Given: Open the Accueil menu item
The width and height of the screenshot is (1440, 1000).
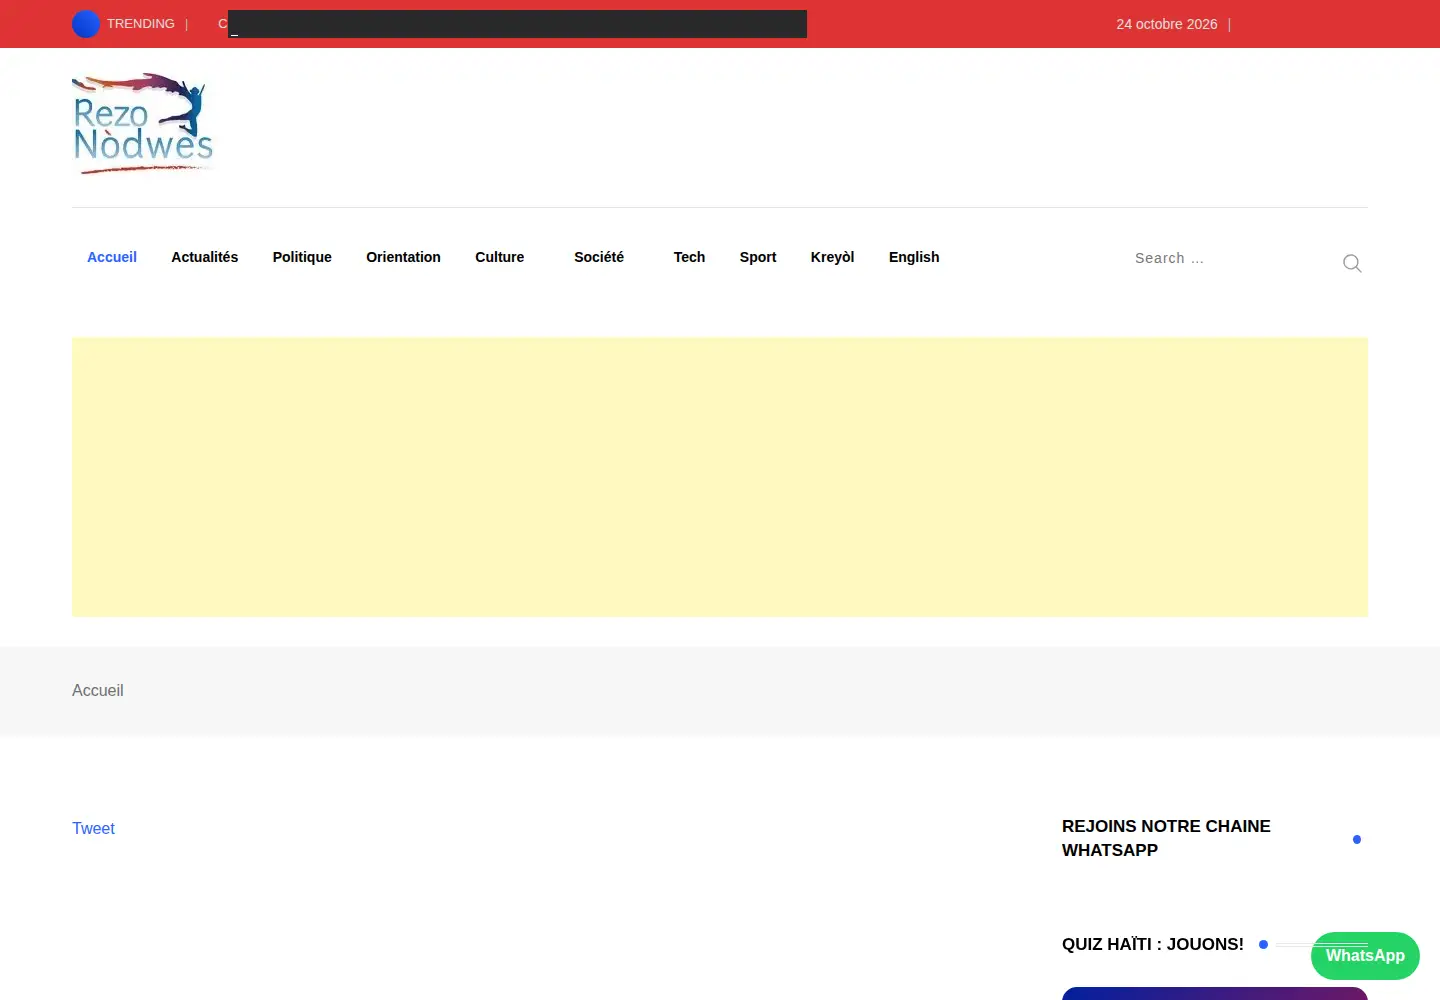Looking at the screenshot, I should coord(112,257).
